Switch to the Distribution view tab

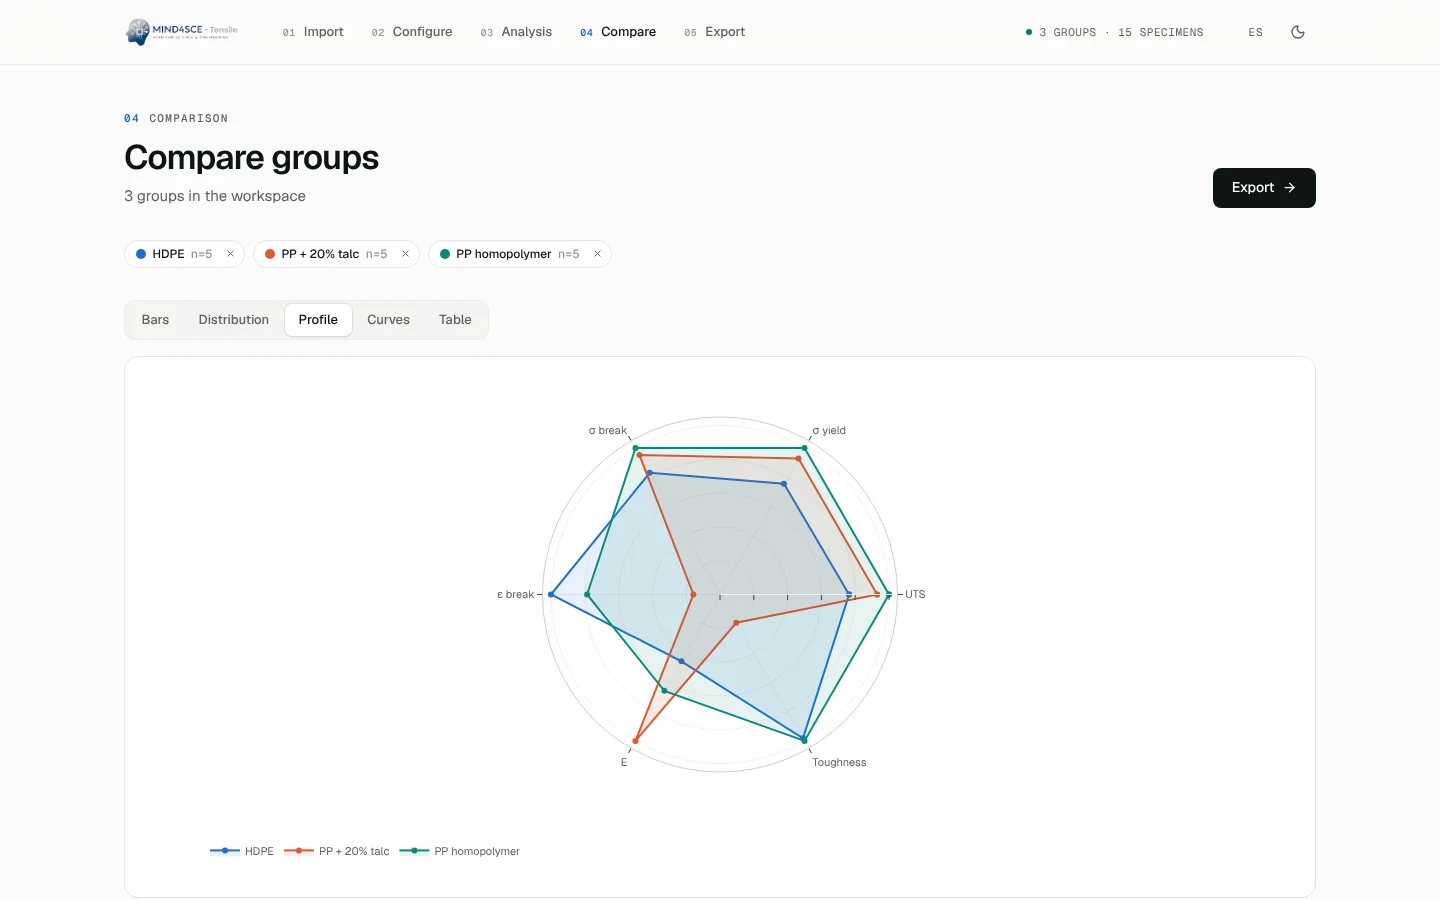(234, 320)
